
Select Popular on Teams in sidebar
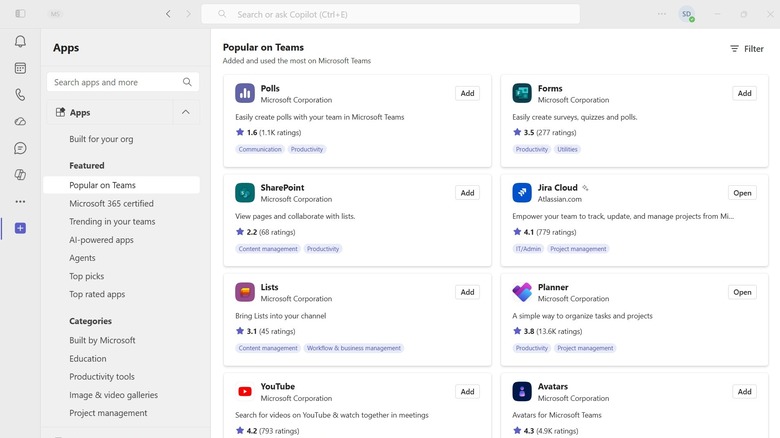pyautogui.click(x=121, y=185)
